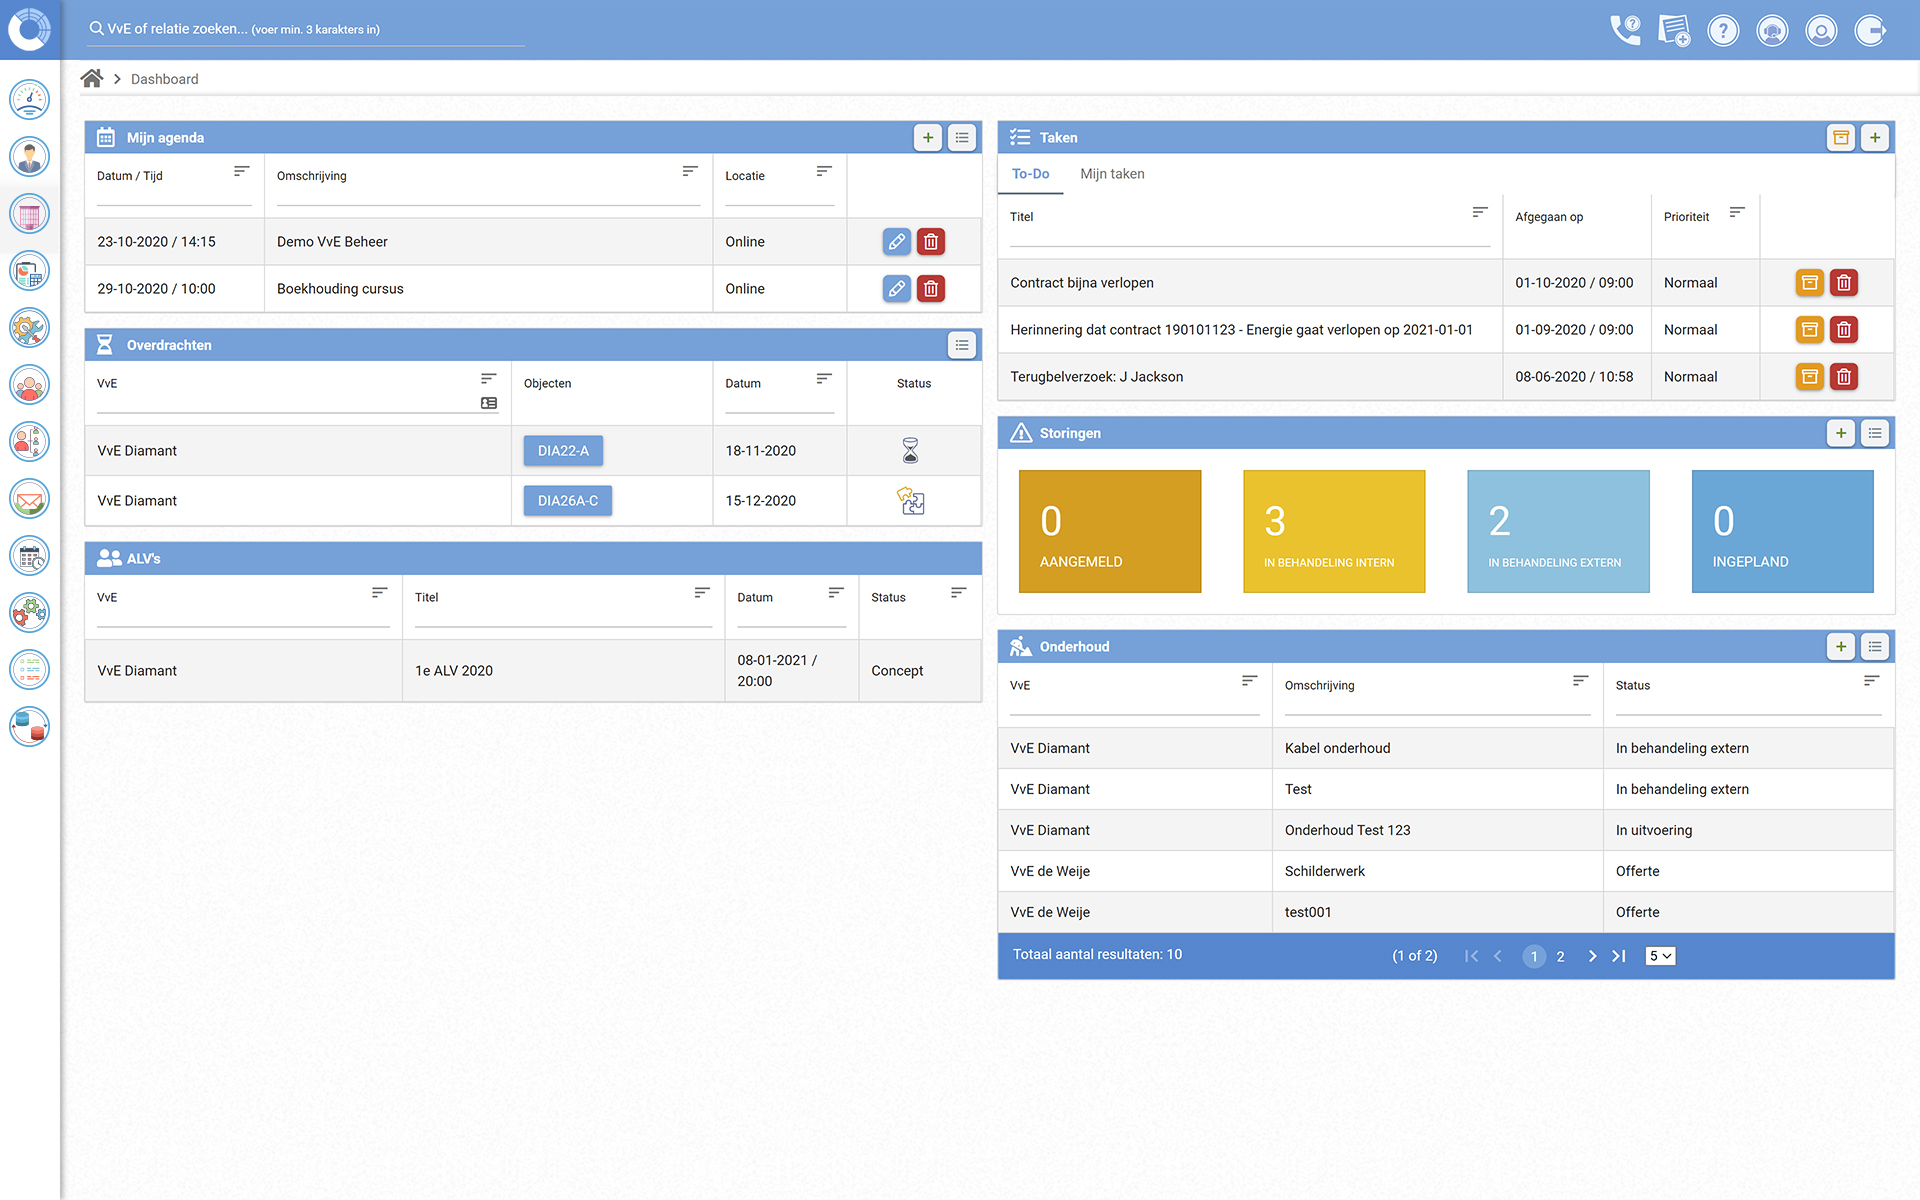Select the building icon in the sidebar

29,213
